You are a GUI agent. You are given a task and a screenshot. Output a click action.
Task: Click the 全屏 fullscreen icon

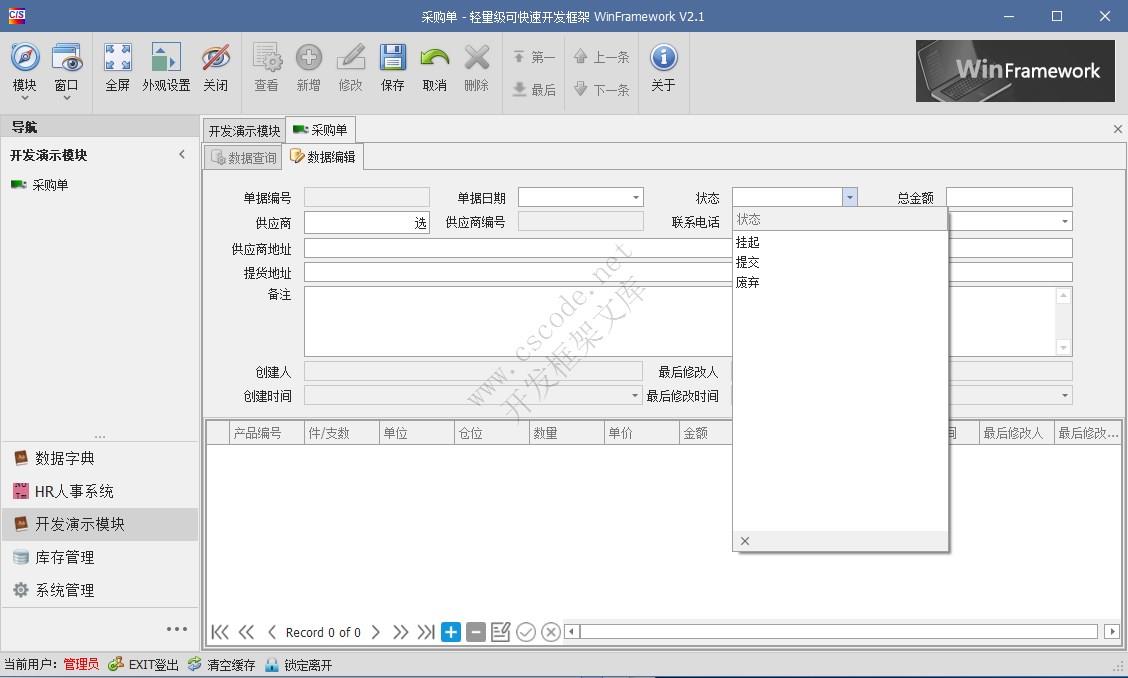pyautogui.click(x=117, y=68)
